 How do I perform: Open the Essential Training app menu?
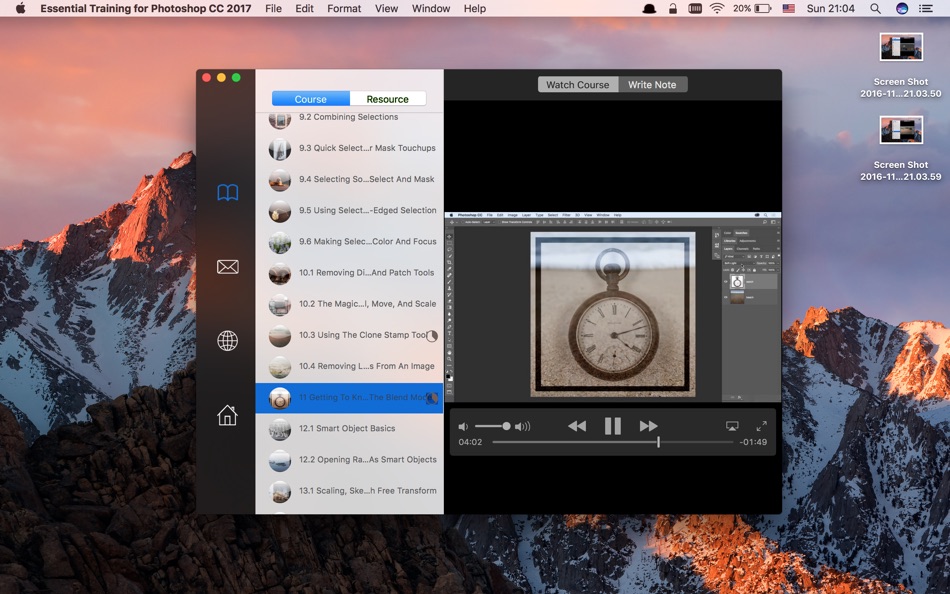[x=146, y=8]
